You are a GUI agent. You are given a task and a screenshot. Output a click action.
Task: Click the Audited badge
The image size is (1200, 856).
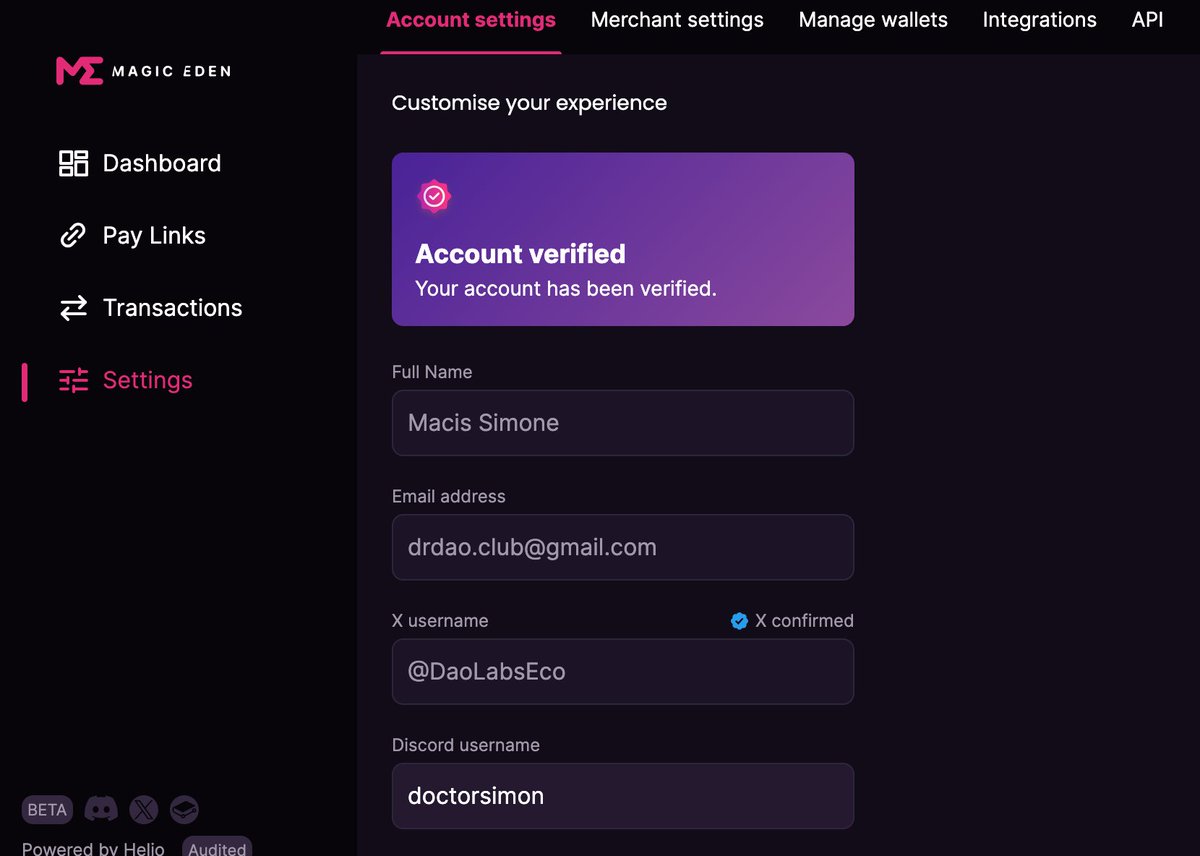click(217, 848)
